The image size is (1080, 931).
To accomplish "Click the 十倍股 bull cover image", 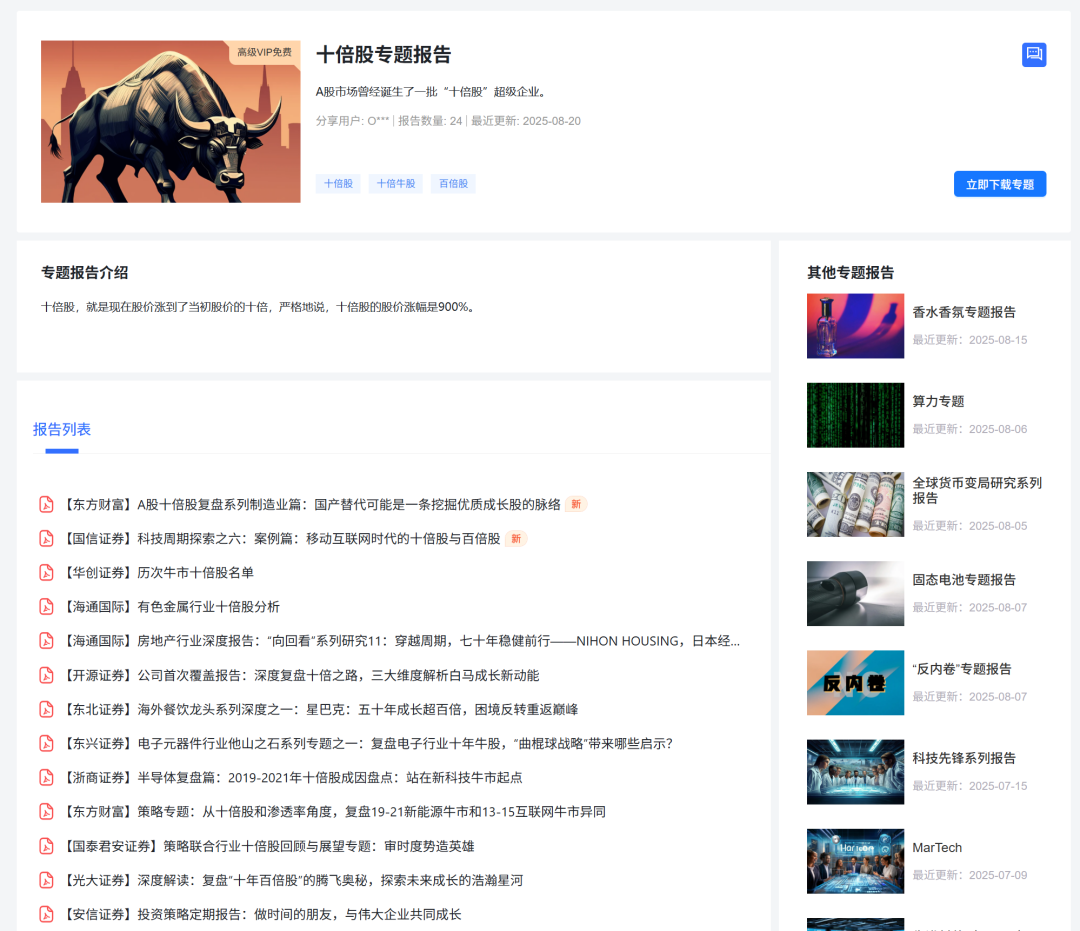I will pyautogui.click(x=171, y=122).
